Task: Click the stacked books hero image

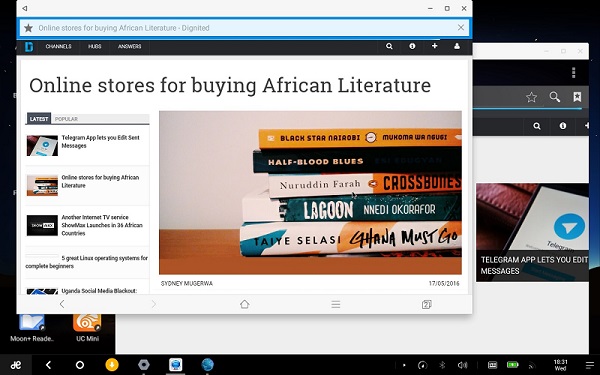Action: [x=310, y=192]
